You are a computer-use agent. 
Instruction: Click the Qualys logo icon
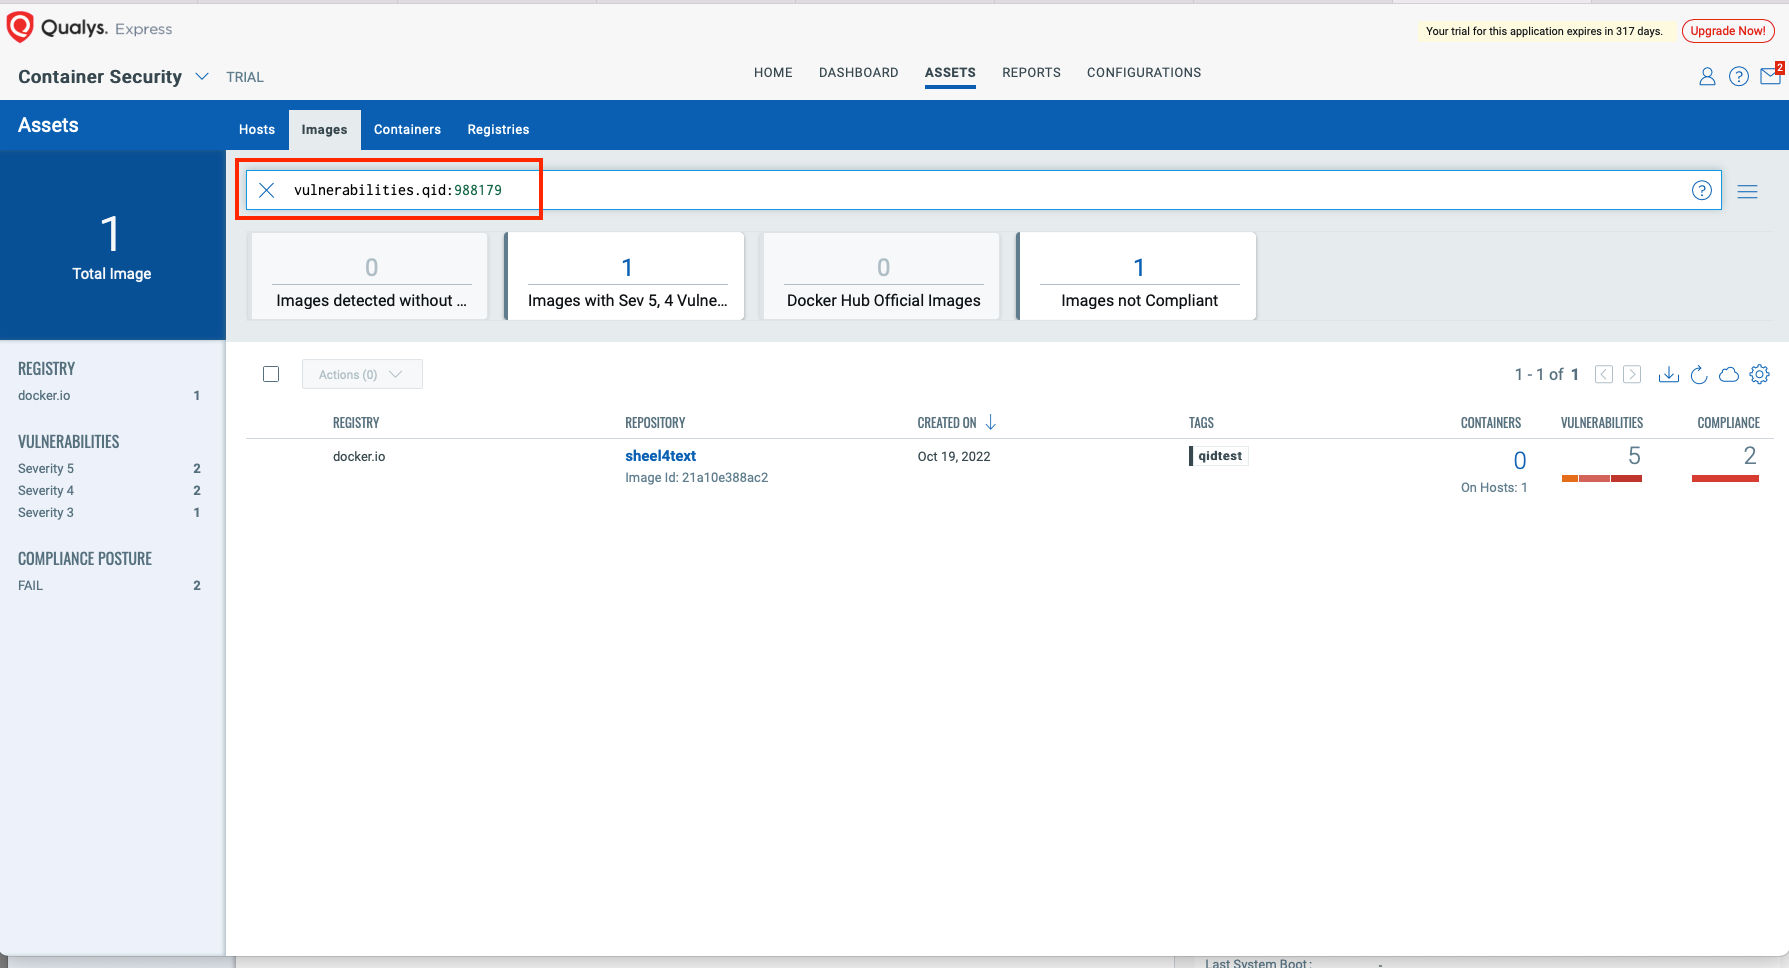pos(20,27)
